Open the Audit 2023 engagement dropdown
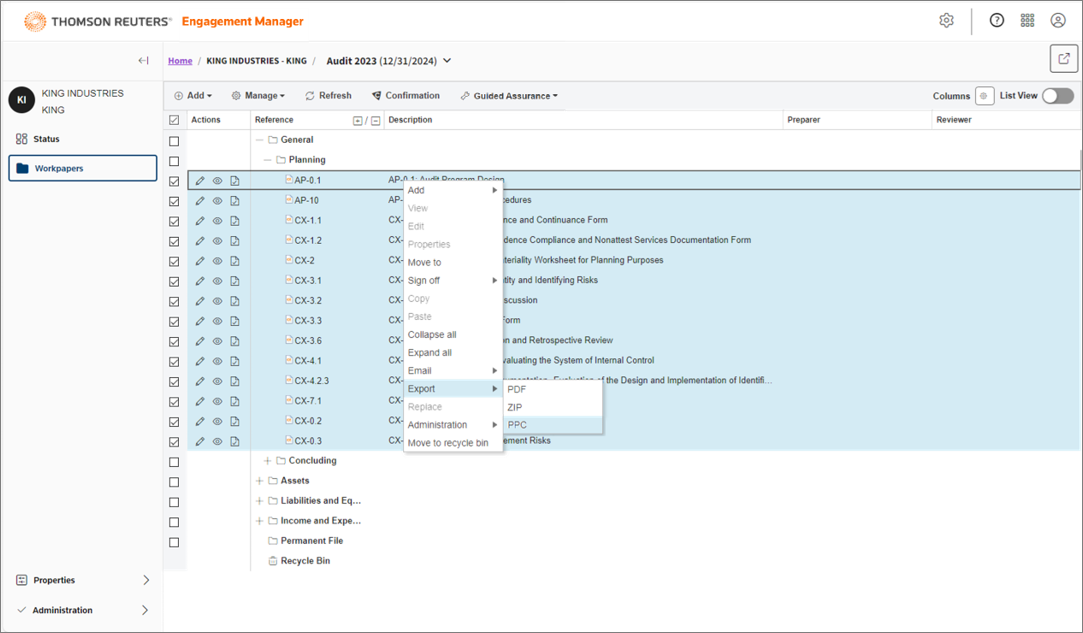 [x=447, y=61]
